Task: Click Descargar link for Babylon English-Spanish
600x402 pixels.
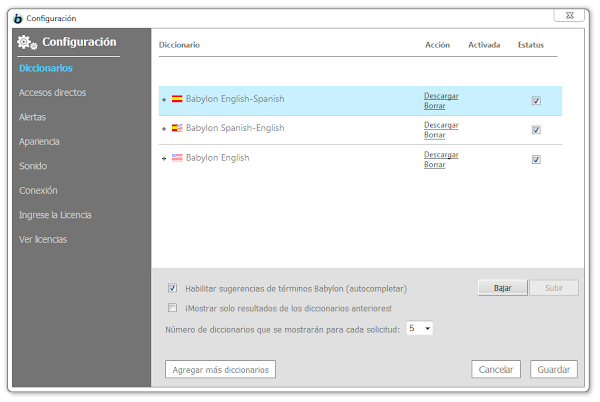Action: point(441,96)
